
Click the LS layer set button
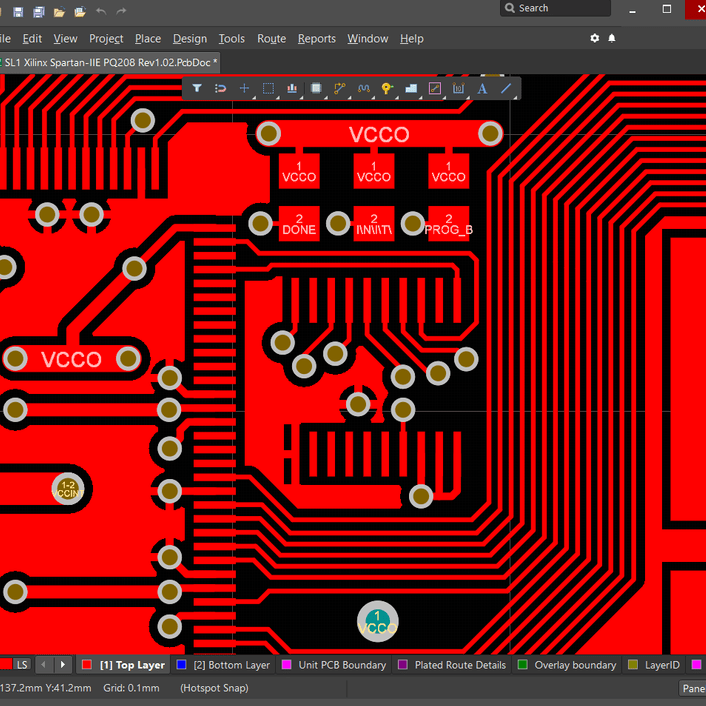22,665
